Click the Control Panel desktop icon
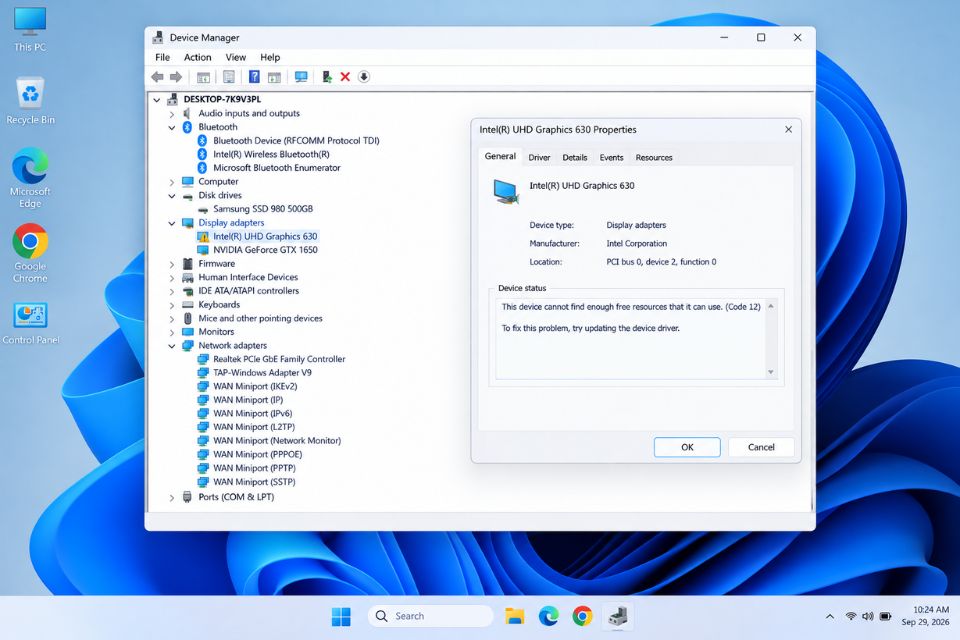The height and width of the screenshot is (640, 960). [30, 323]
